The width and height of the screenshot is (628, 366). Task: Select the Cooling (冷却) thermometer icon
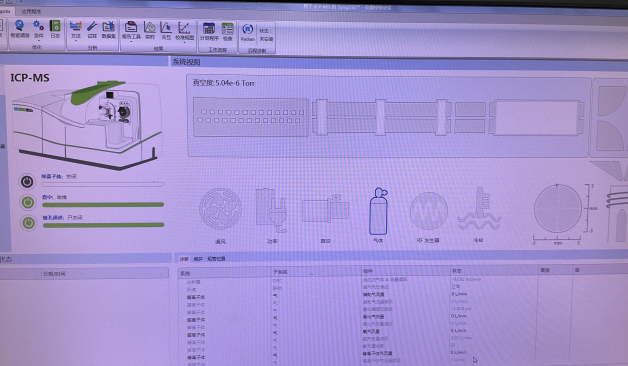pyautogui.click(x=479, y=209)
